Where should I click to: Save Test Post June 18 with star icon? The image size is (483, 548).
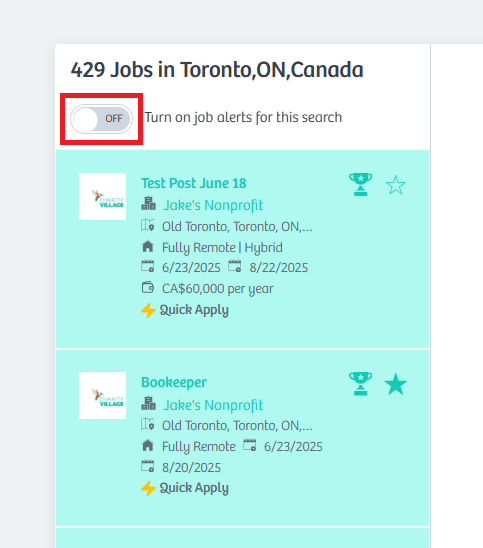396,185
